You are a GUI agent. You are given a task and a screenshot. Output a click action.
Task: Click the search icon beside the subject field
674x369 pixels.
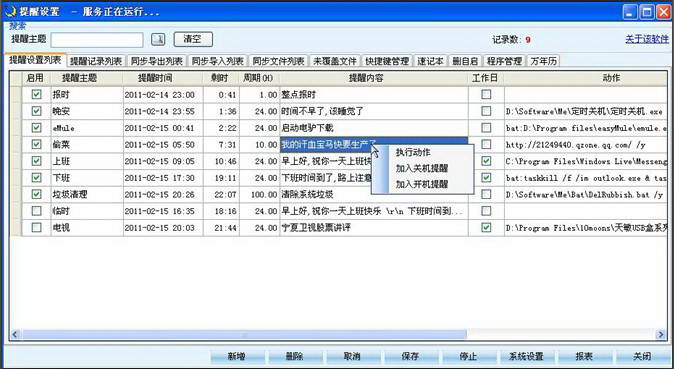click(x=158, y=40)
